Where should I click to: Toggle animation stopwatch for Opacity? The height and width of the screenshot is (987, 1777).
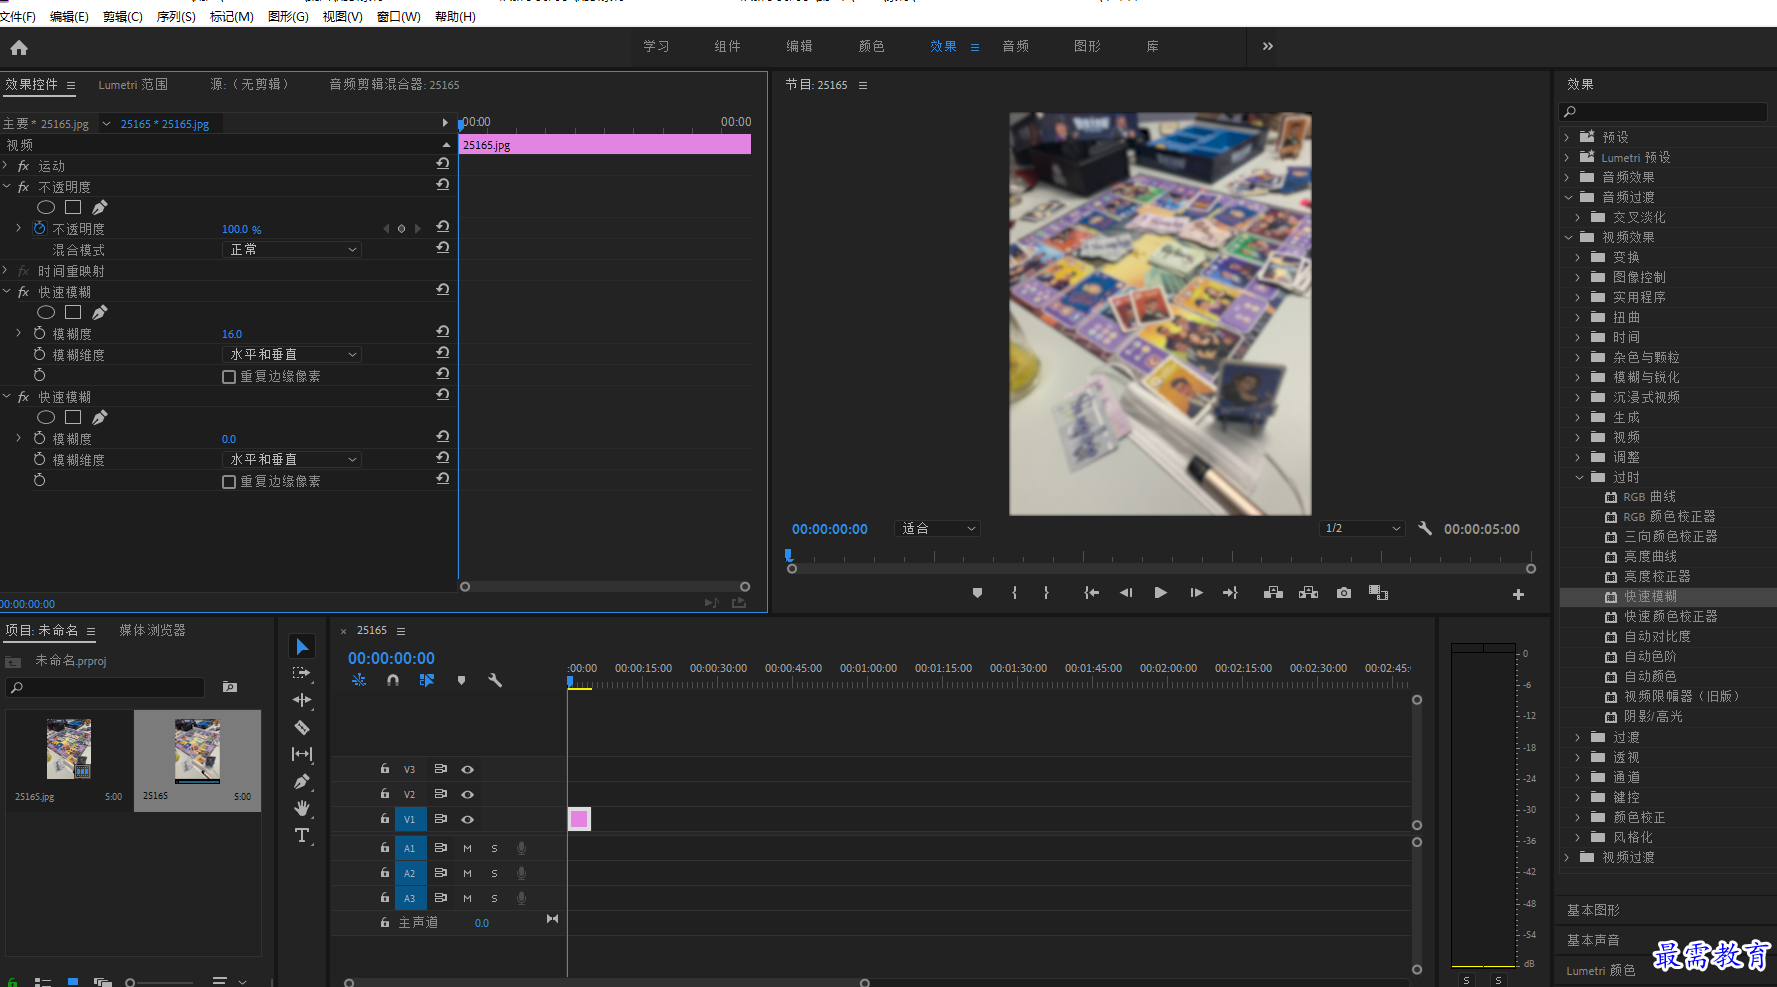[40, 228]
